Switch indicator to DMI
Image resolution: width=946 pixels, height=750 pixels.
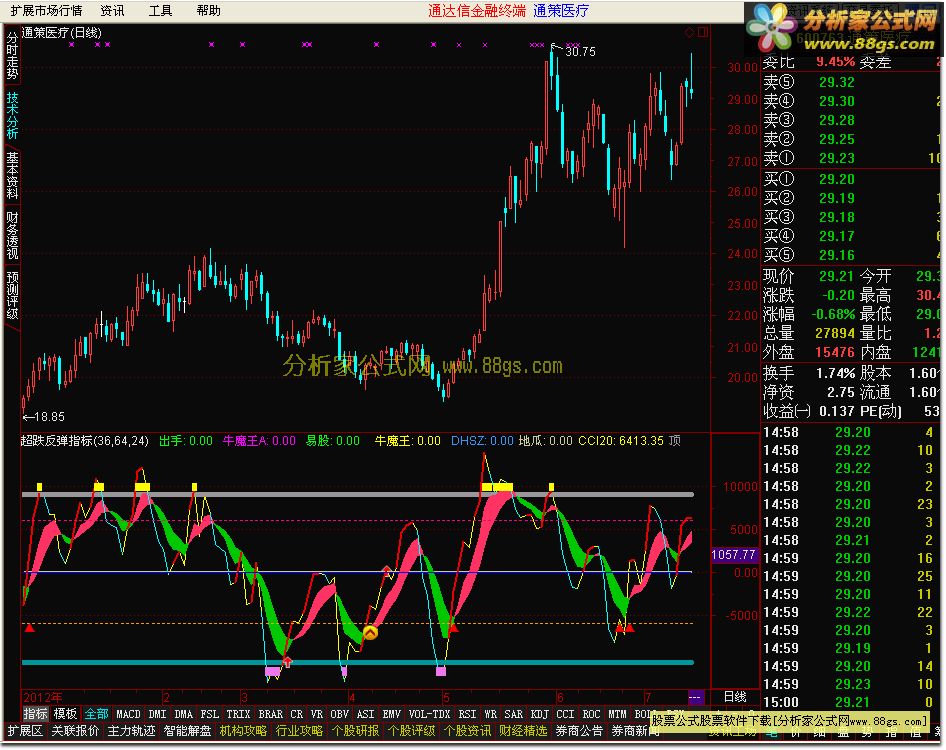coord(157,714)
